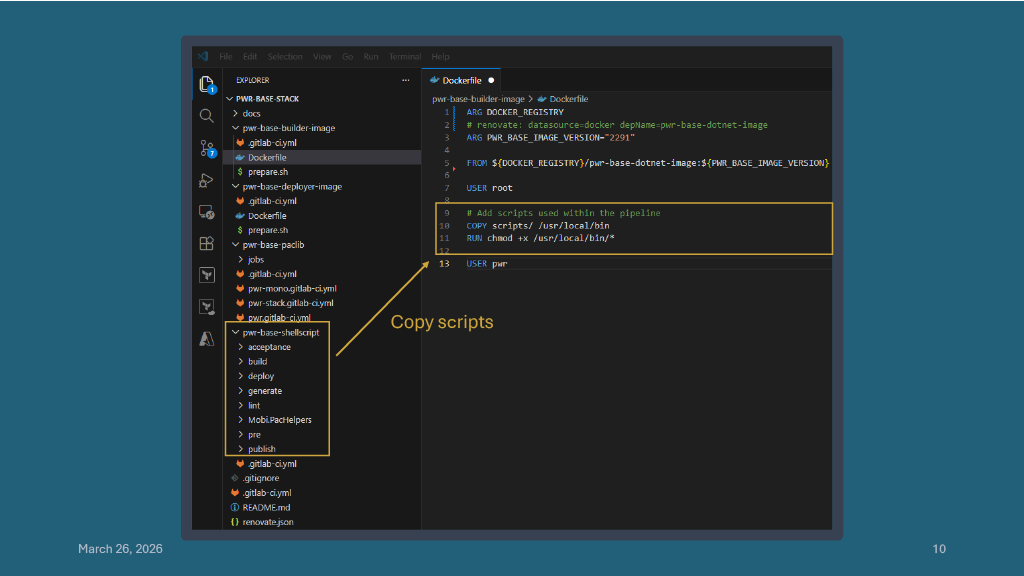Collapse the pwr-base-shellscript folder
Viewport: 1024px width, 576px height.
pyautogui.click(x=280, y=332)
